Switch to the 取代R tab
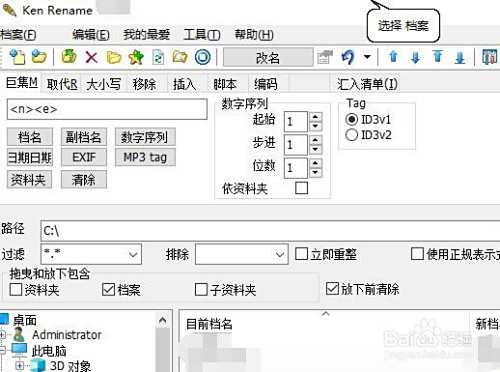Screen dimensions: 500x372 [x=62, y=84]
